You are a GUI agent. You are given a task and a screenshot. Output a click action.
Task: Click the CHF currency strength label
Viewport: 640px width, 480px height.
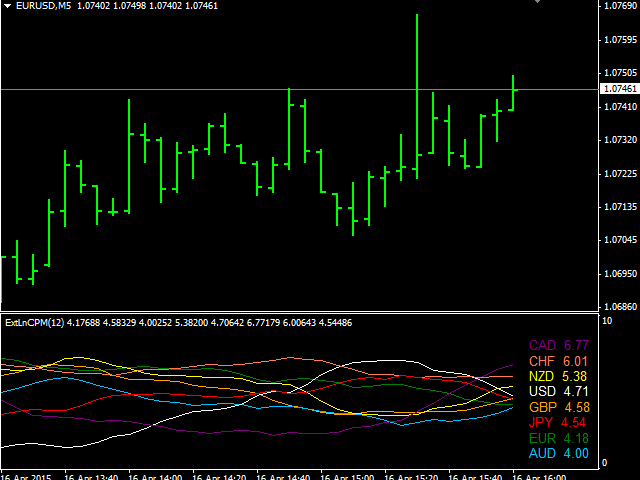click(542, 361)
